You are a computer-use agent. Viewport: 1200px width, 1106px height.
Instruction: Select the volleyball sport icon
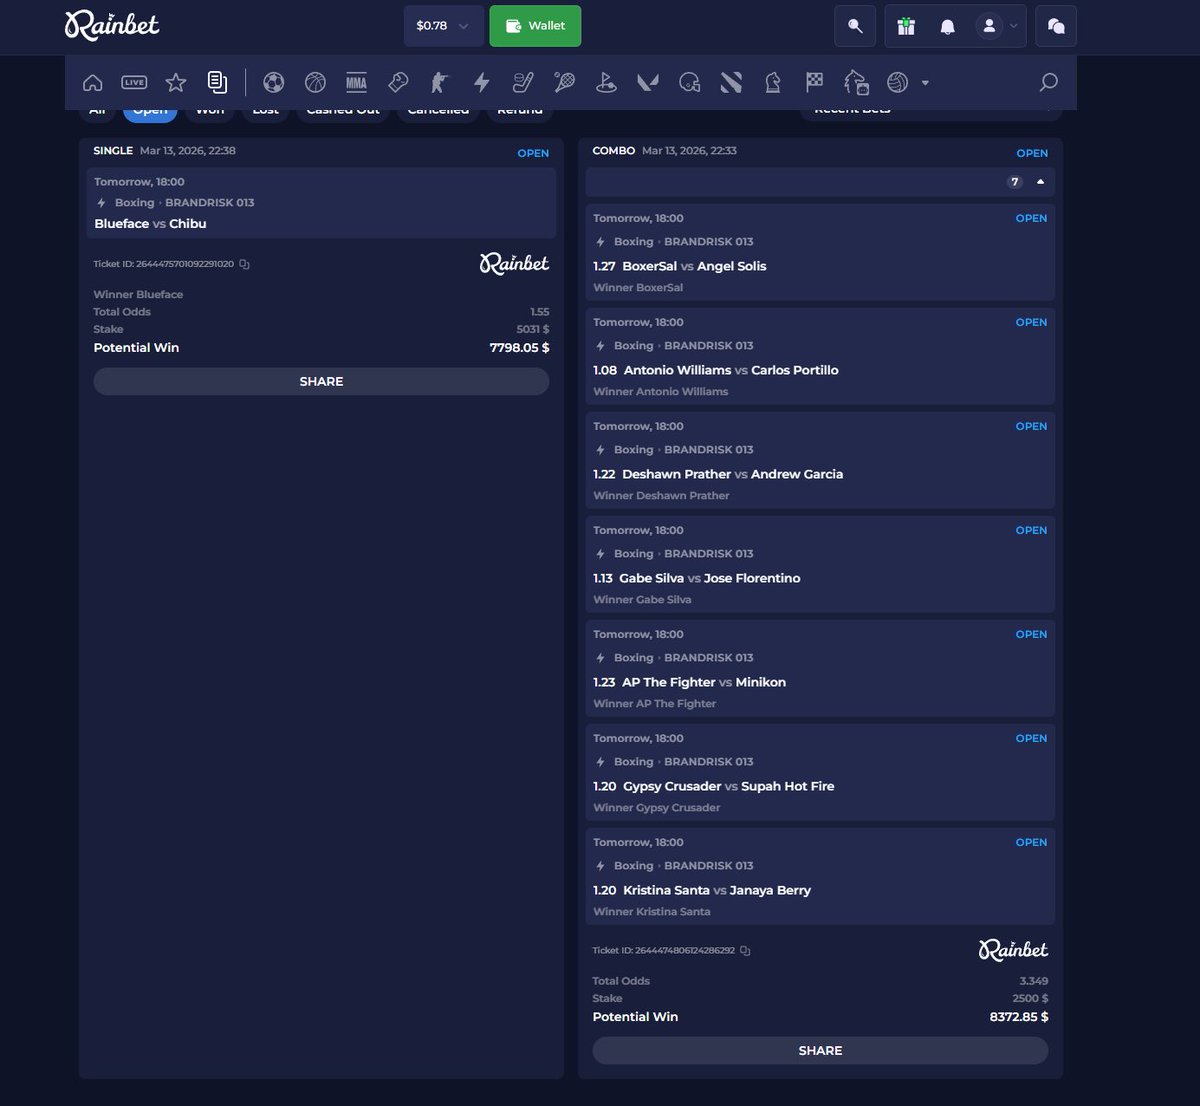[x=897, y=83]
